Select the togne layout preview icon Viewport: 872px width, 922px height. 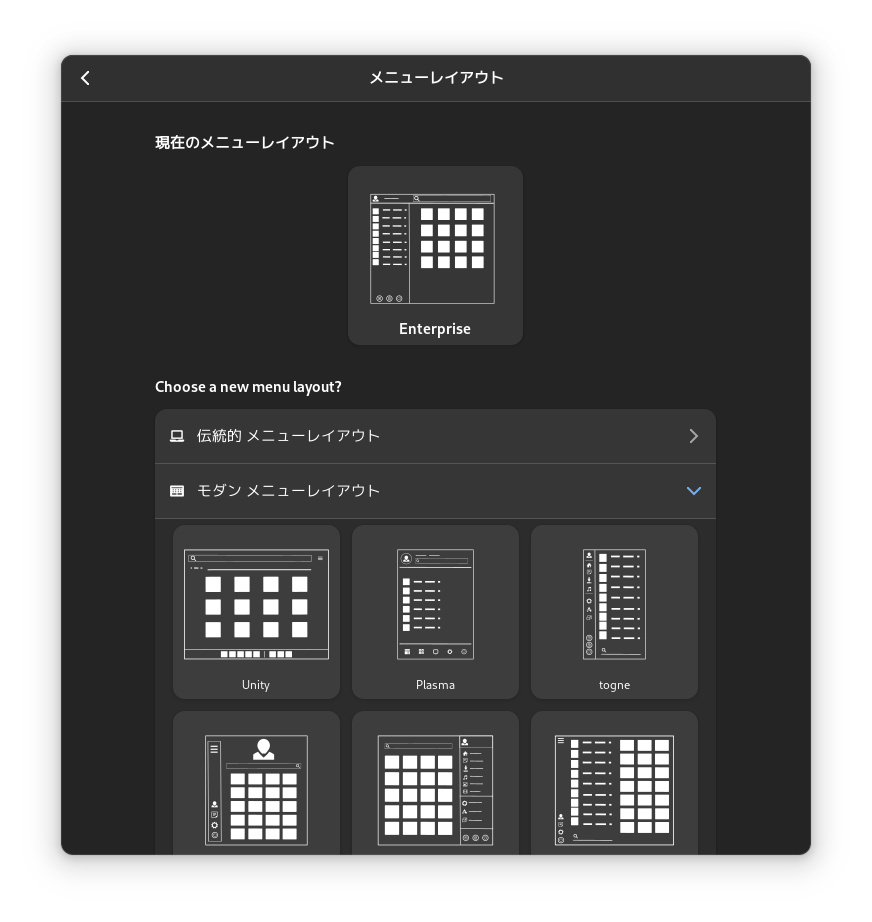click(x=614, y=604)
